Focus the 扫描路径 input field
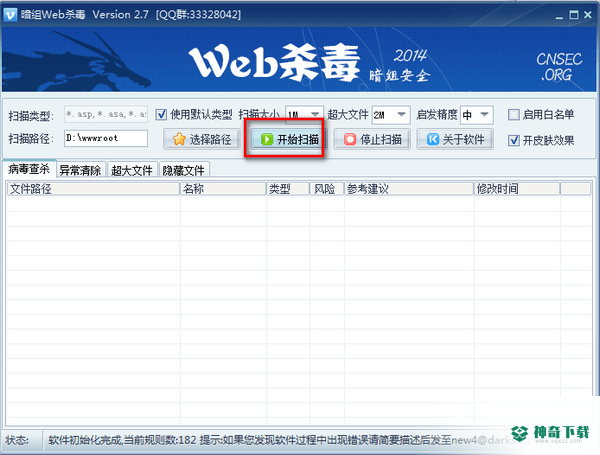The image size is (600, 455). [x=106, y=138]
